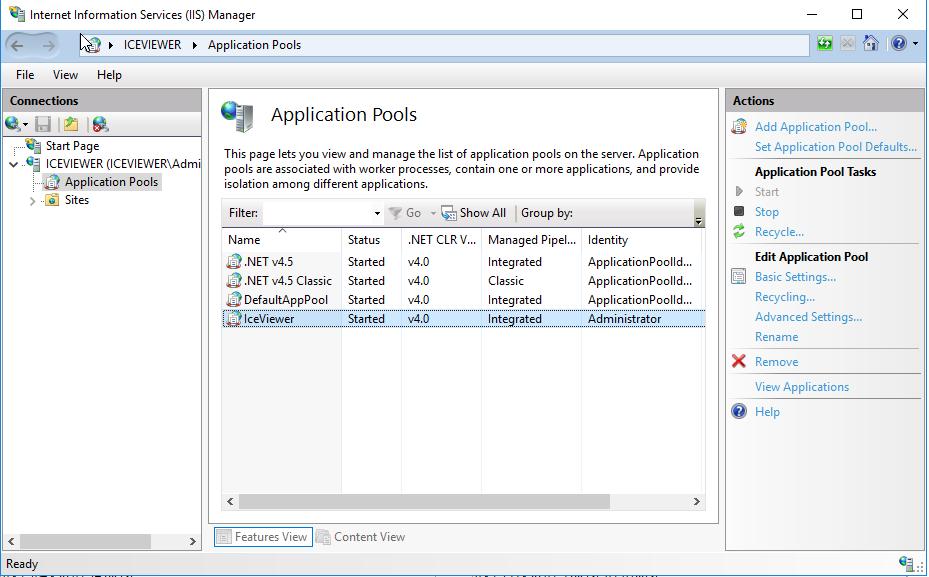
Task: Click the arrow after ICEVIEWER in breadcrumb
Action: point(194,45)
